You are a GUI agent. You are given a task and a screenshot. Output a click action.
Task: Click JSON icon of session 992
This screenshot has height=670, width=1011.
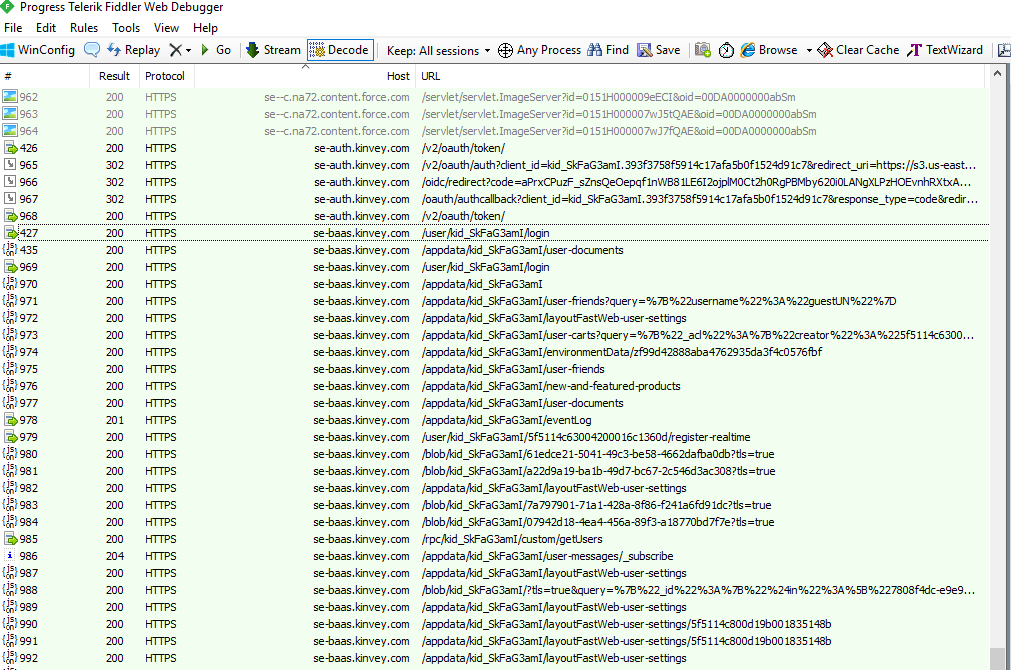tap(10, 658)
